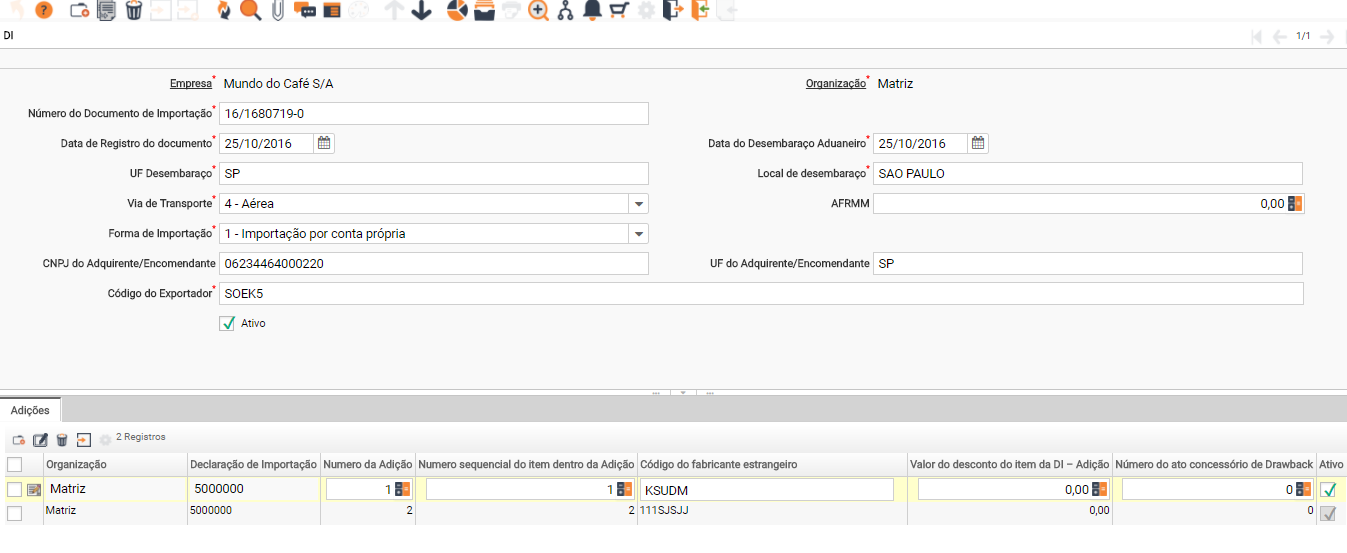The height and width of the screenshot is (553, 1347).
Task: Switch to the Adições tab
Action: point(30,410)
